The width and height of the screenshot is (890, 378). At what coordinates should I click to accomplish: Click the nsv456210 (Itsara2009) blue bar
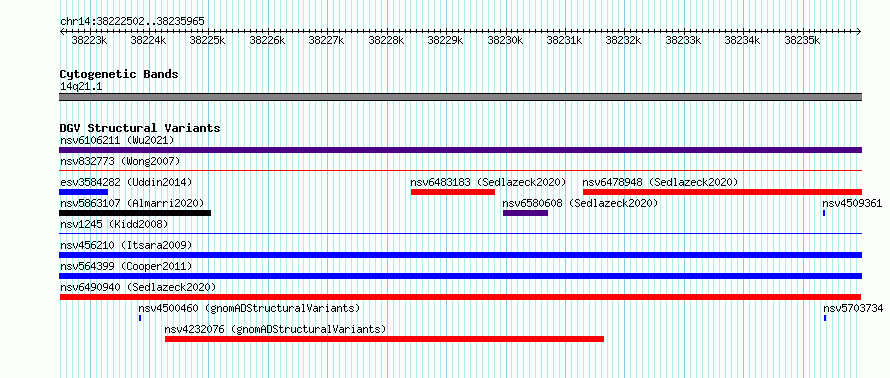click(x=460, y=255)
